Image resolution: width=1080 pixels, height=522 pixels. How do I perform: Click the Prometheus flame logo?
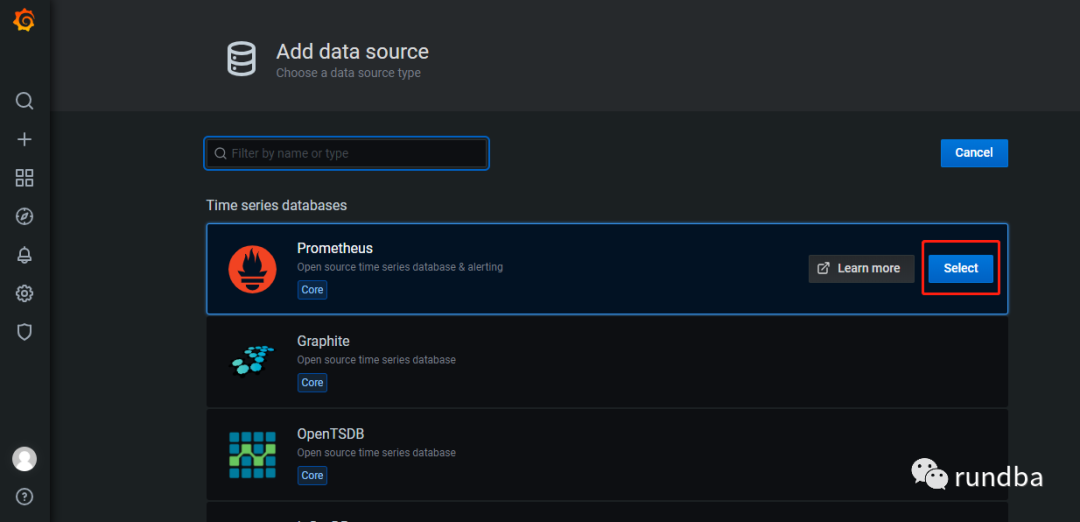[x=252, y=268]
